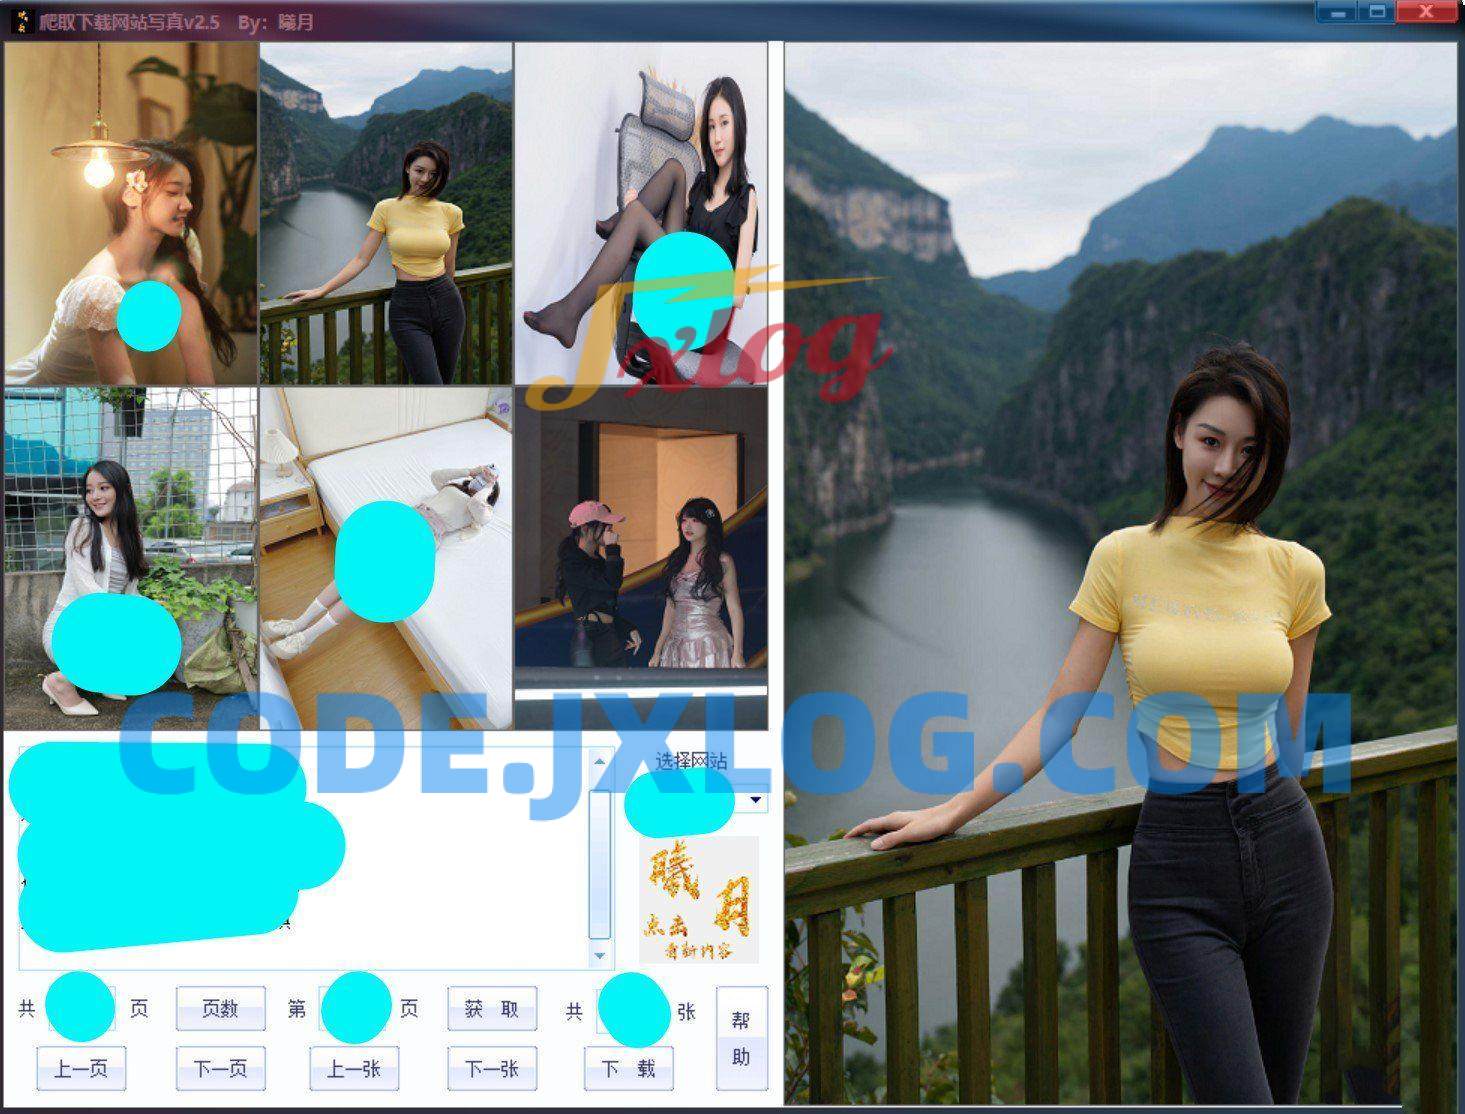Go to next page with 下一页
Screen dimensions: 1465x1114
[x=220, y=1068]
